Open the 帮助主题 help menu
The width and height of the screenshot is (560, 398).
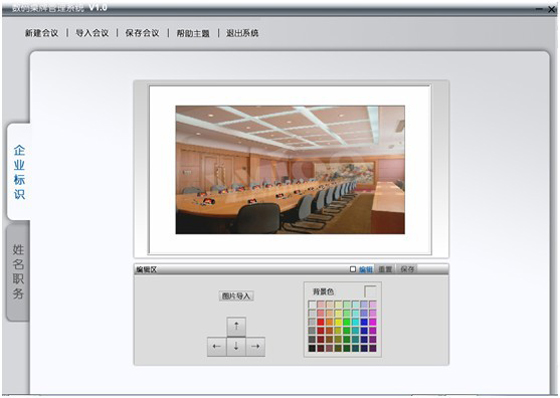pos(193,33)
